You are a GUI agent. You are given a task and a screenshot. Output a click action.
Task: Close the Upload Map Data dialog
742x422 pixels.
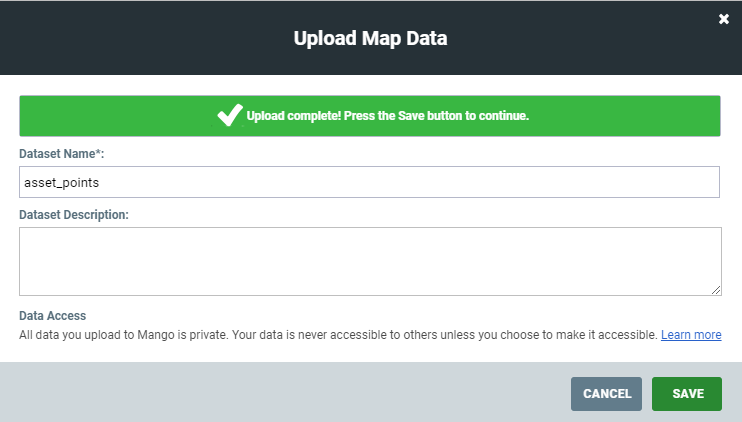click(x=724, y=19)
